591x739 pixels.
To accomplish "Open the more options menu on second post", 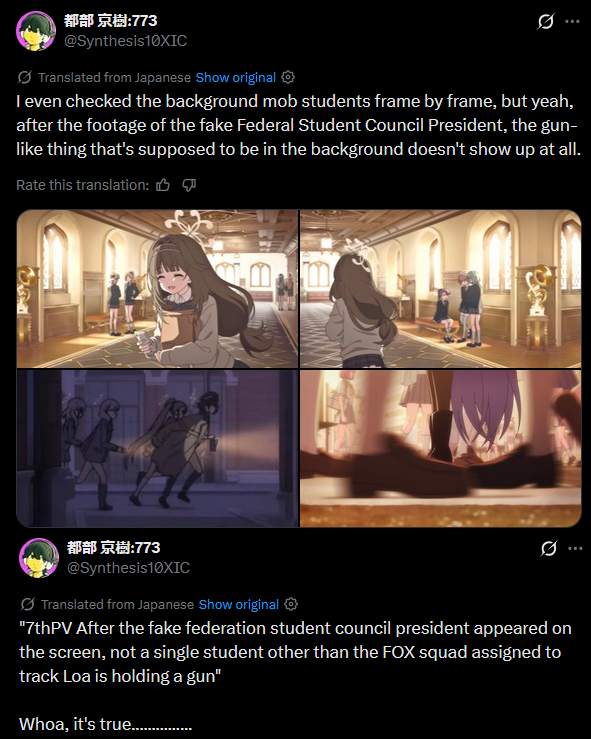I will point(575,548).
